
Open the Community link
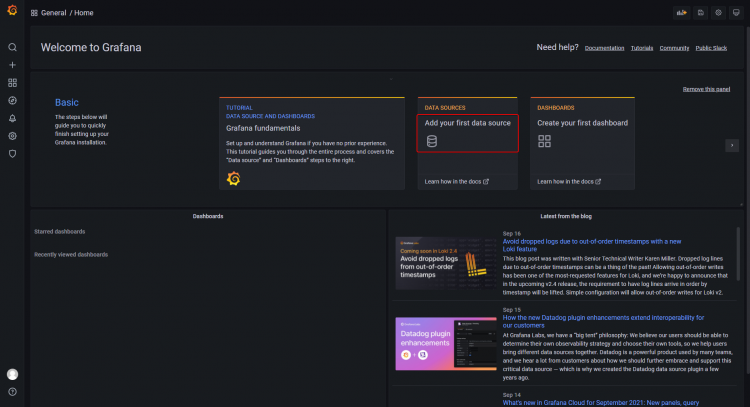click(674, 48)
